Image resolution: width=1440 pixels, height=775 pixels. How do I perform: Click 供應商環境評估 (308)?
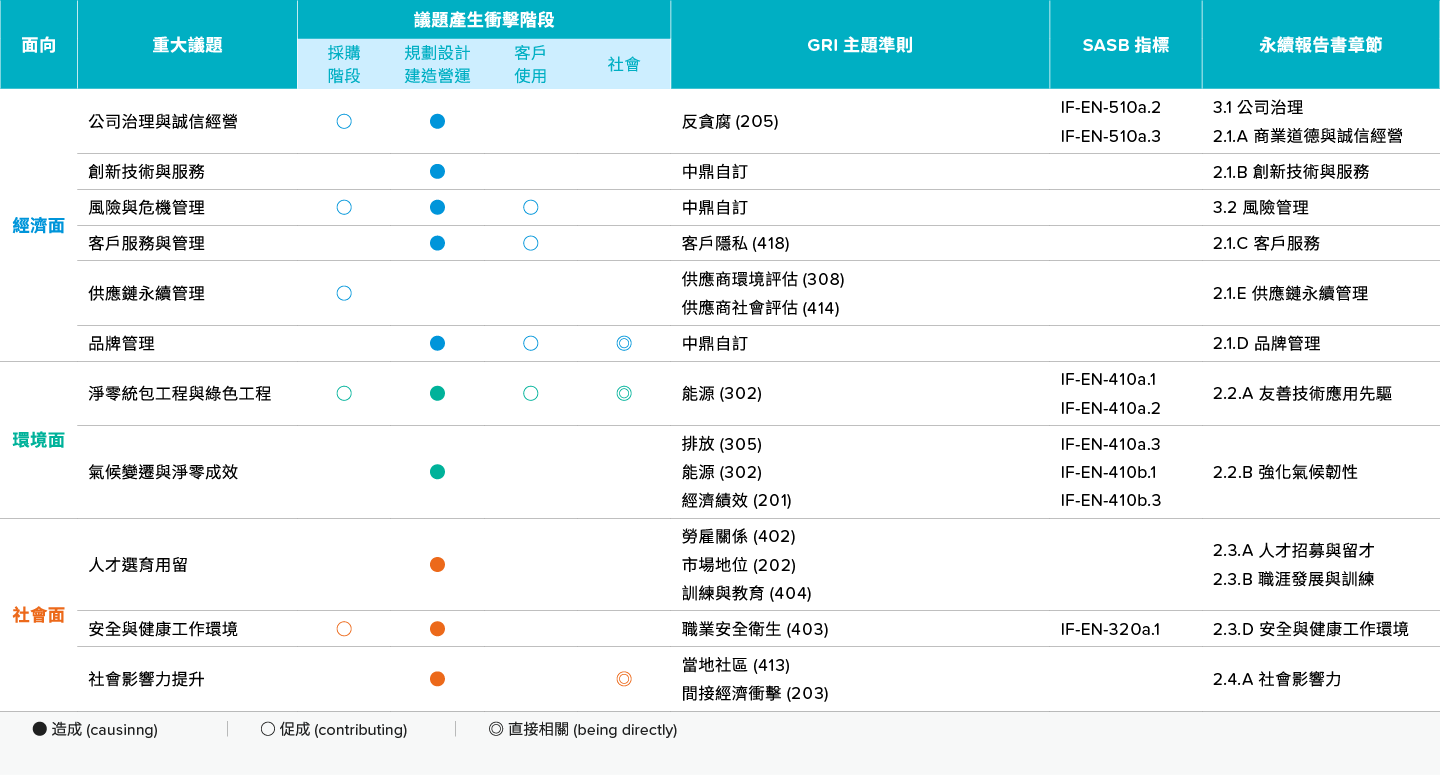pos(763,279)
